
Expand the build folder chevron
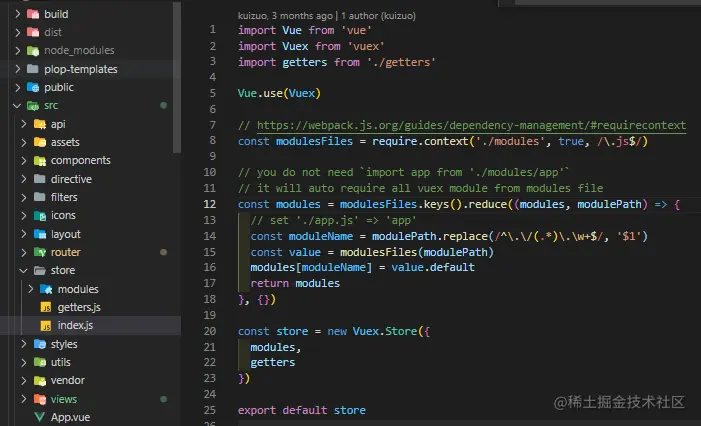point(17,14)
